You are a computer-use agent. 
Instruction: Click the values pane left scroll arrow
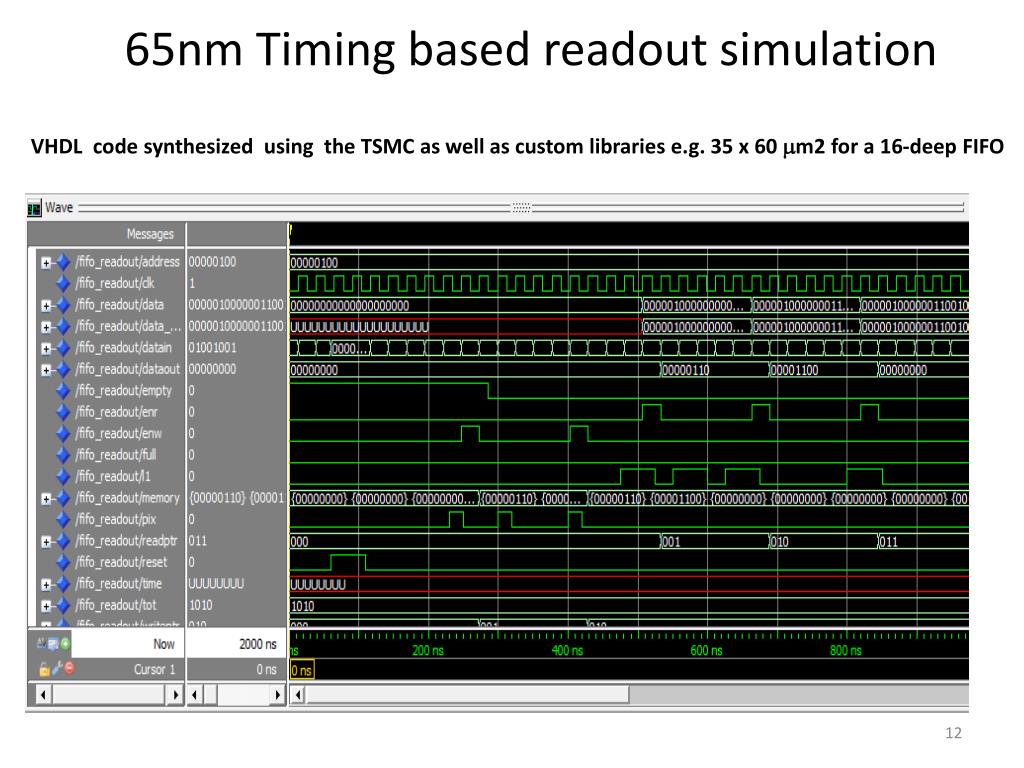(x=195, y=695)
